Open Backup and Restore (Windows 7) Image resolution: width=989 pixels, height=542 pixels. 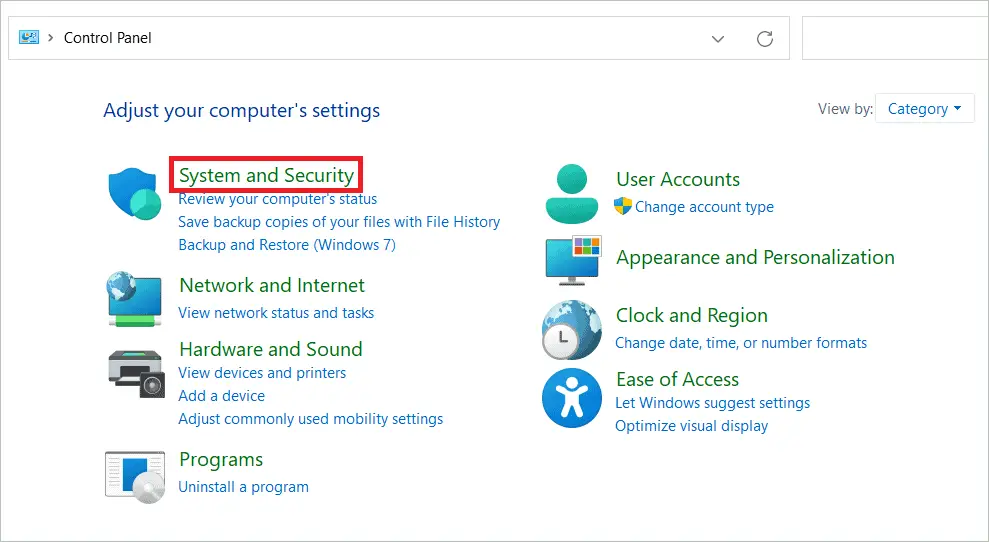(287, 244)
